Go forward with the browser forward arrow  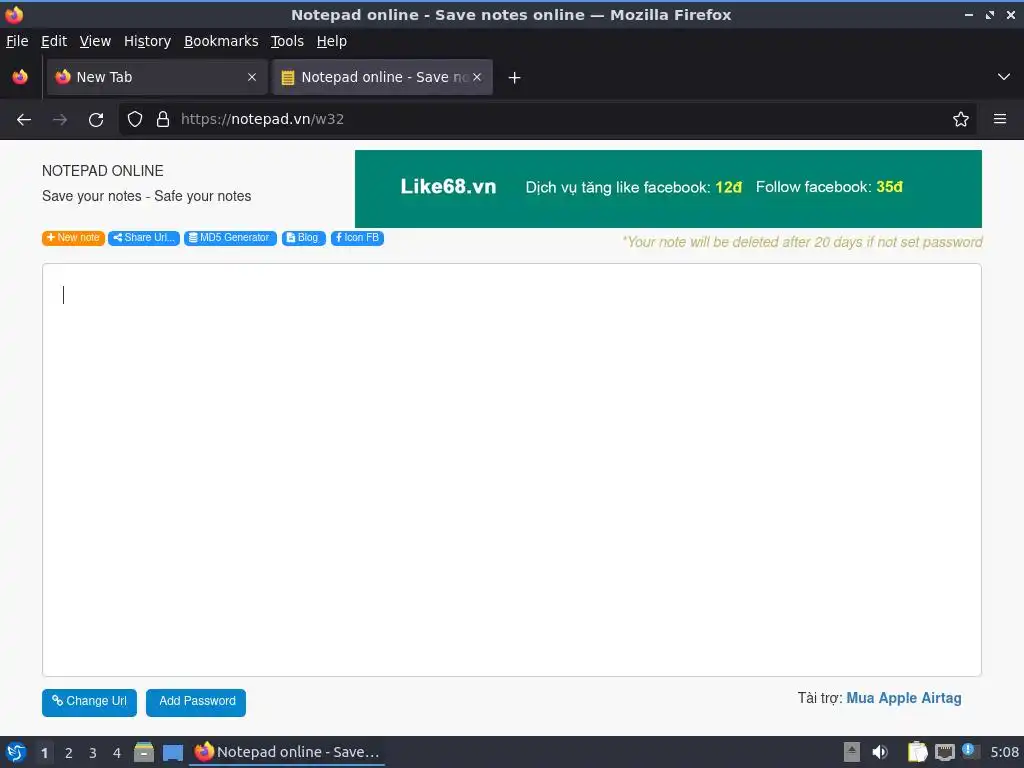tap(60, 120)
